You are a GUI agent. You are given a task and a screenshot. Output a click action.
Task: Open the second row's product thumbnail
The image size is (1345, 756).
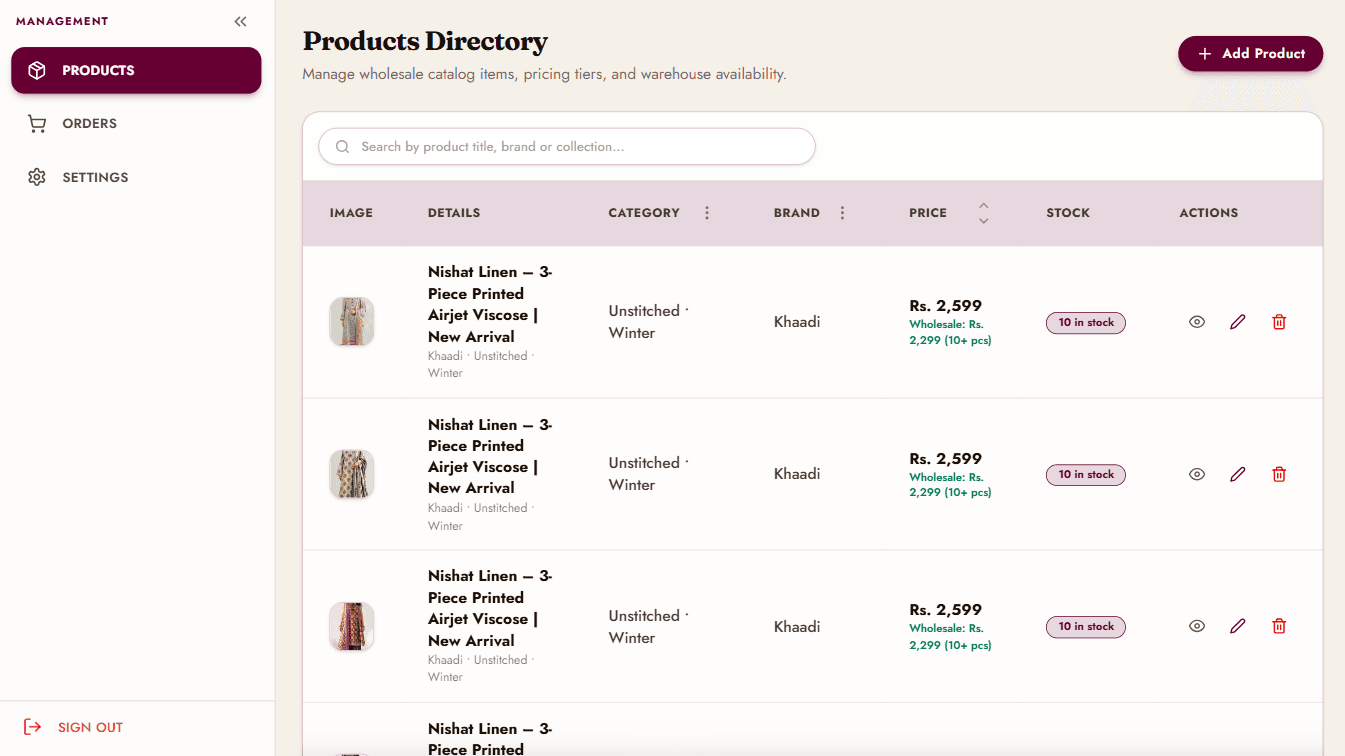(352, 474)
